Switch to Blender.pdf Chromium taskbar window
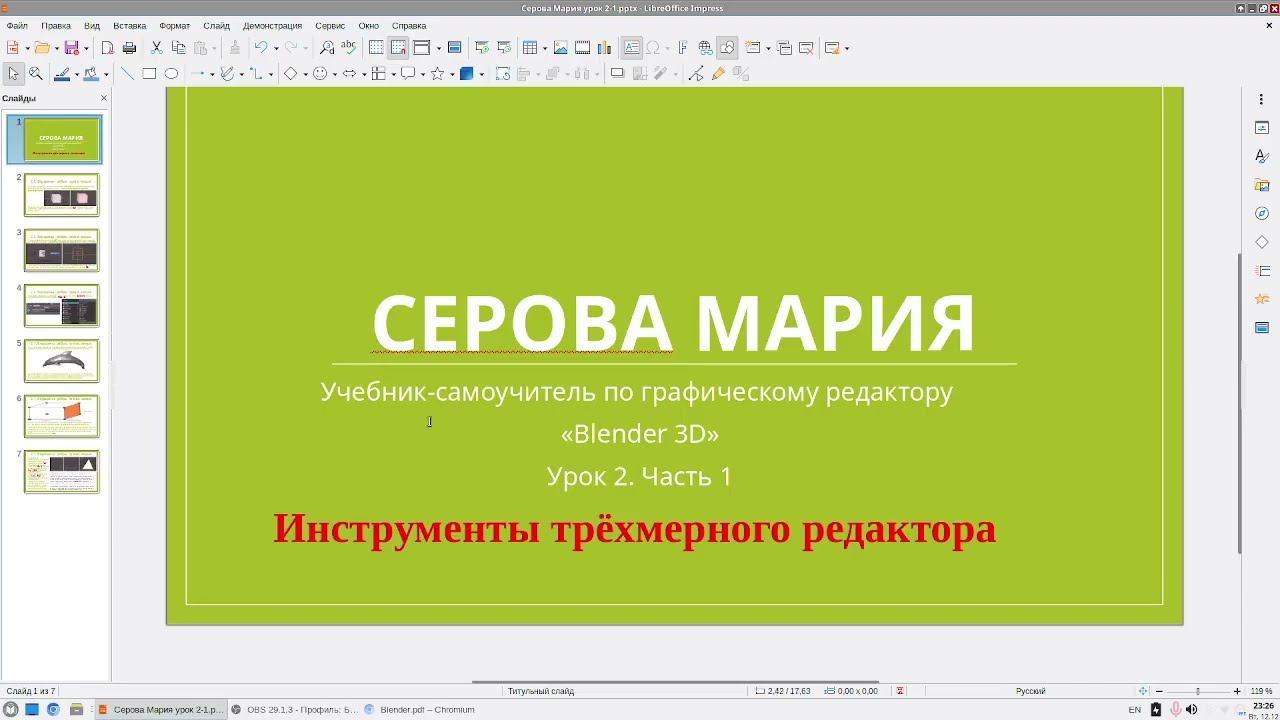Screen dimensions: 1280x720 tap(420, 710)
